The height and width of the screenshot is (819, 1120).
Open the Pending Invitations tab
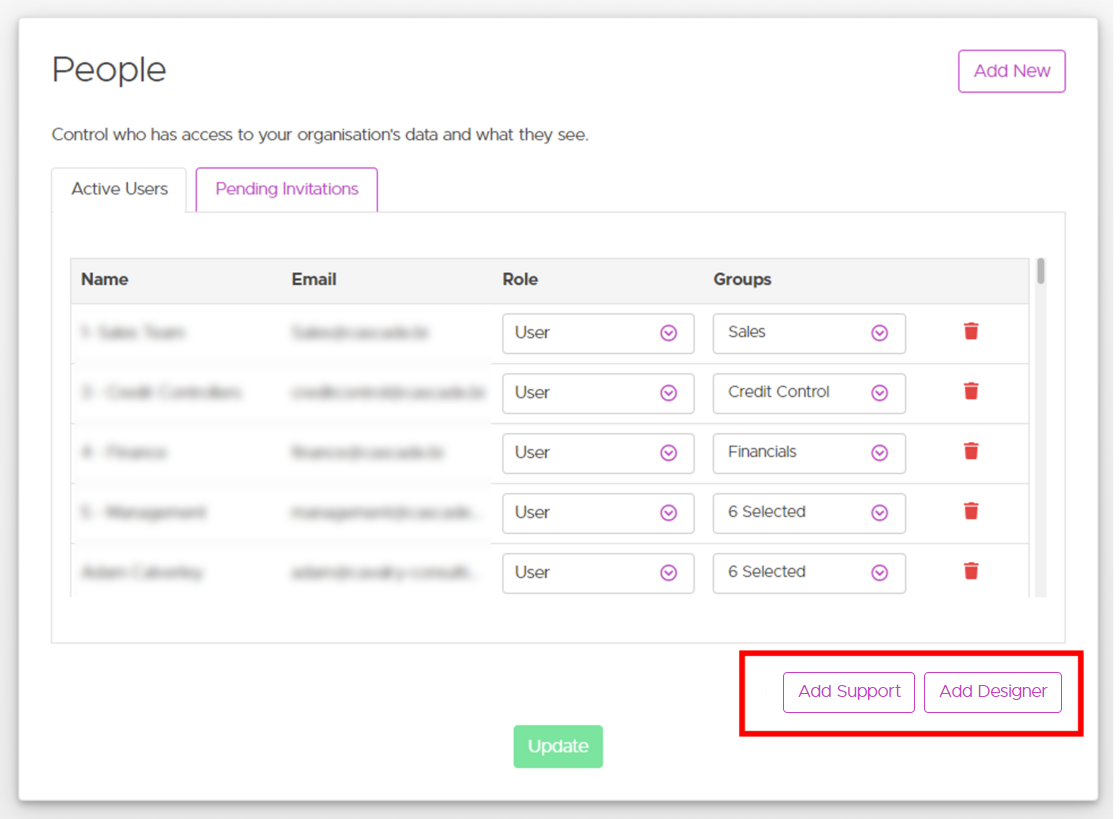coord(287,189)
